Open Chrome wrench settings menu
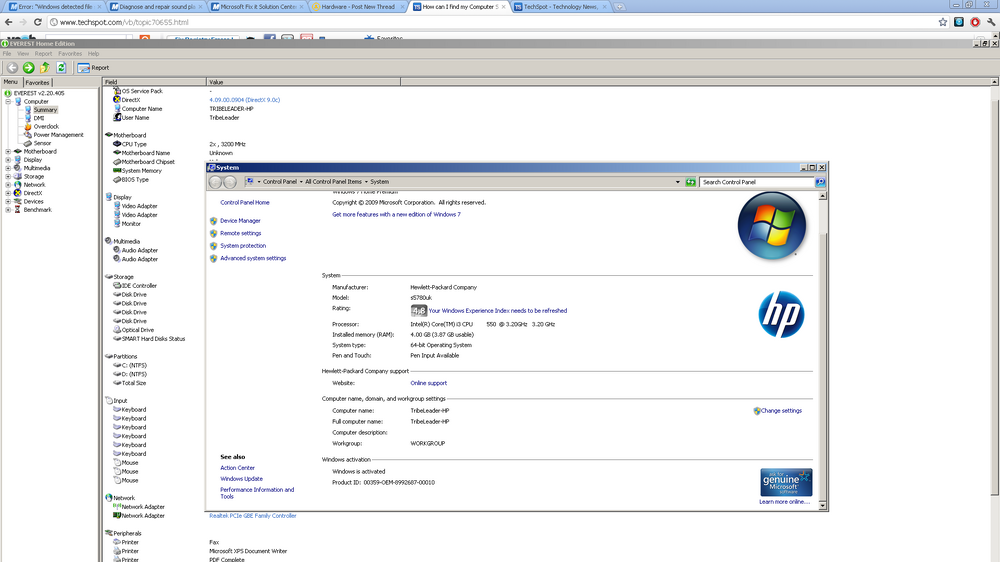The height and width of the screenshot is (562, 1000). [991, 22]
